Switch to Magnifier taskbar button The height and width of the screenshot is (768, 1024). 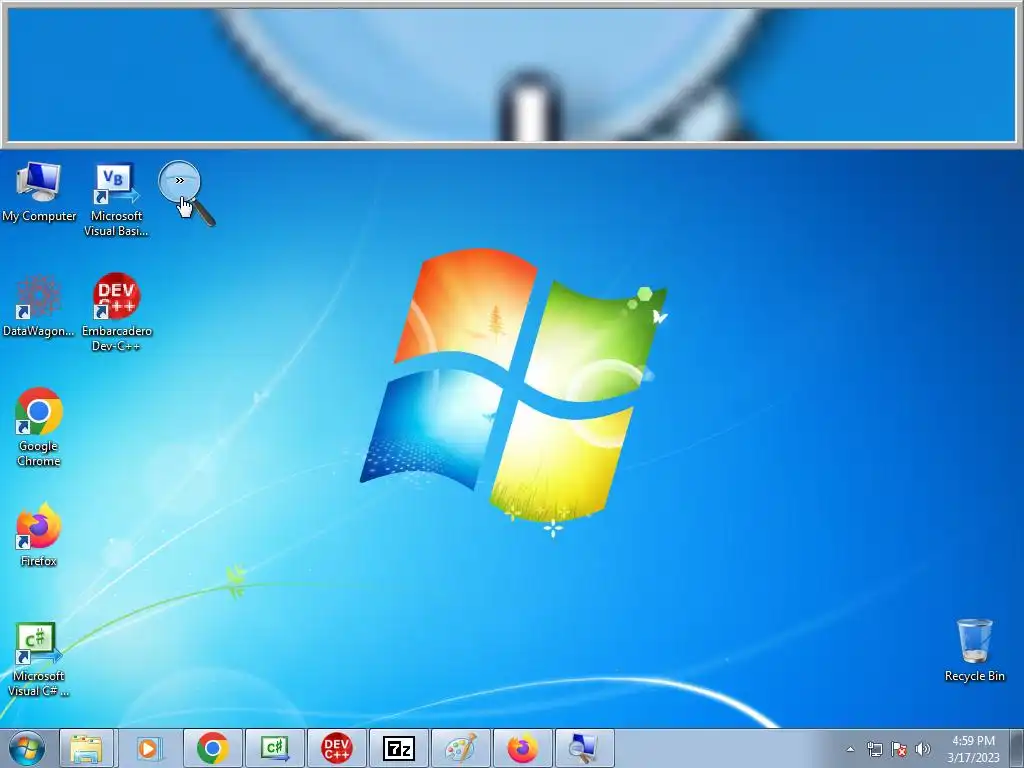[584, 748]
